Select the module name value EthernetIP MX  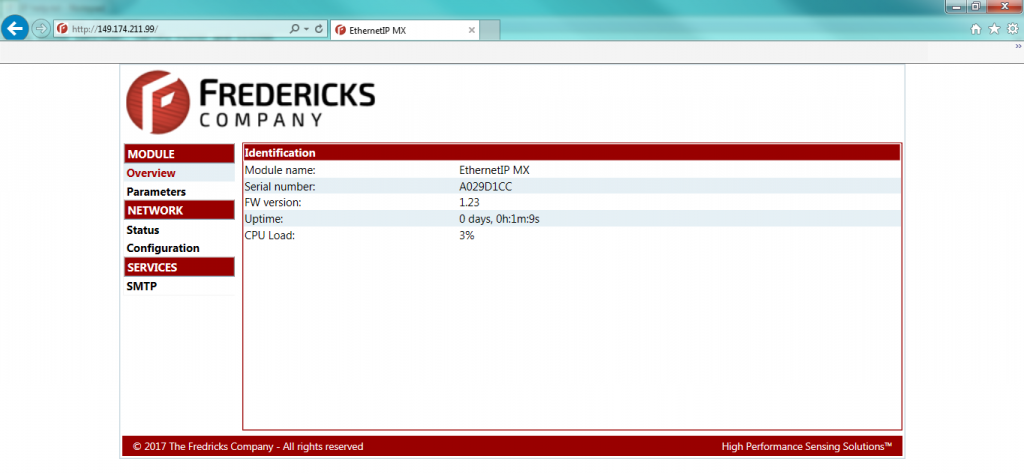(x=494, y=170)
